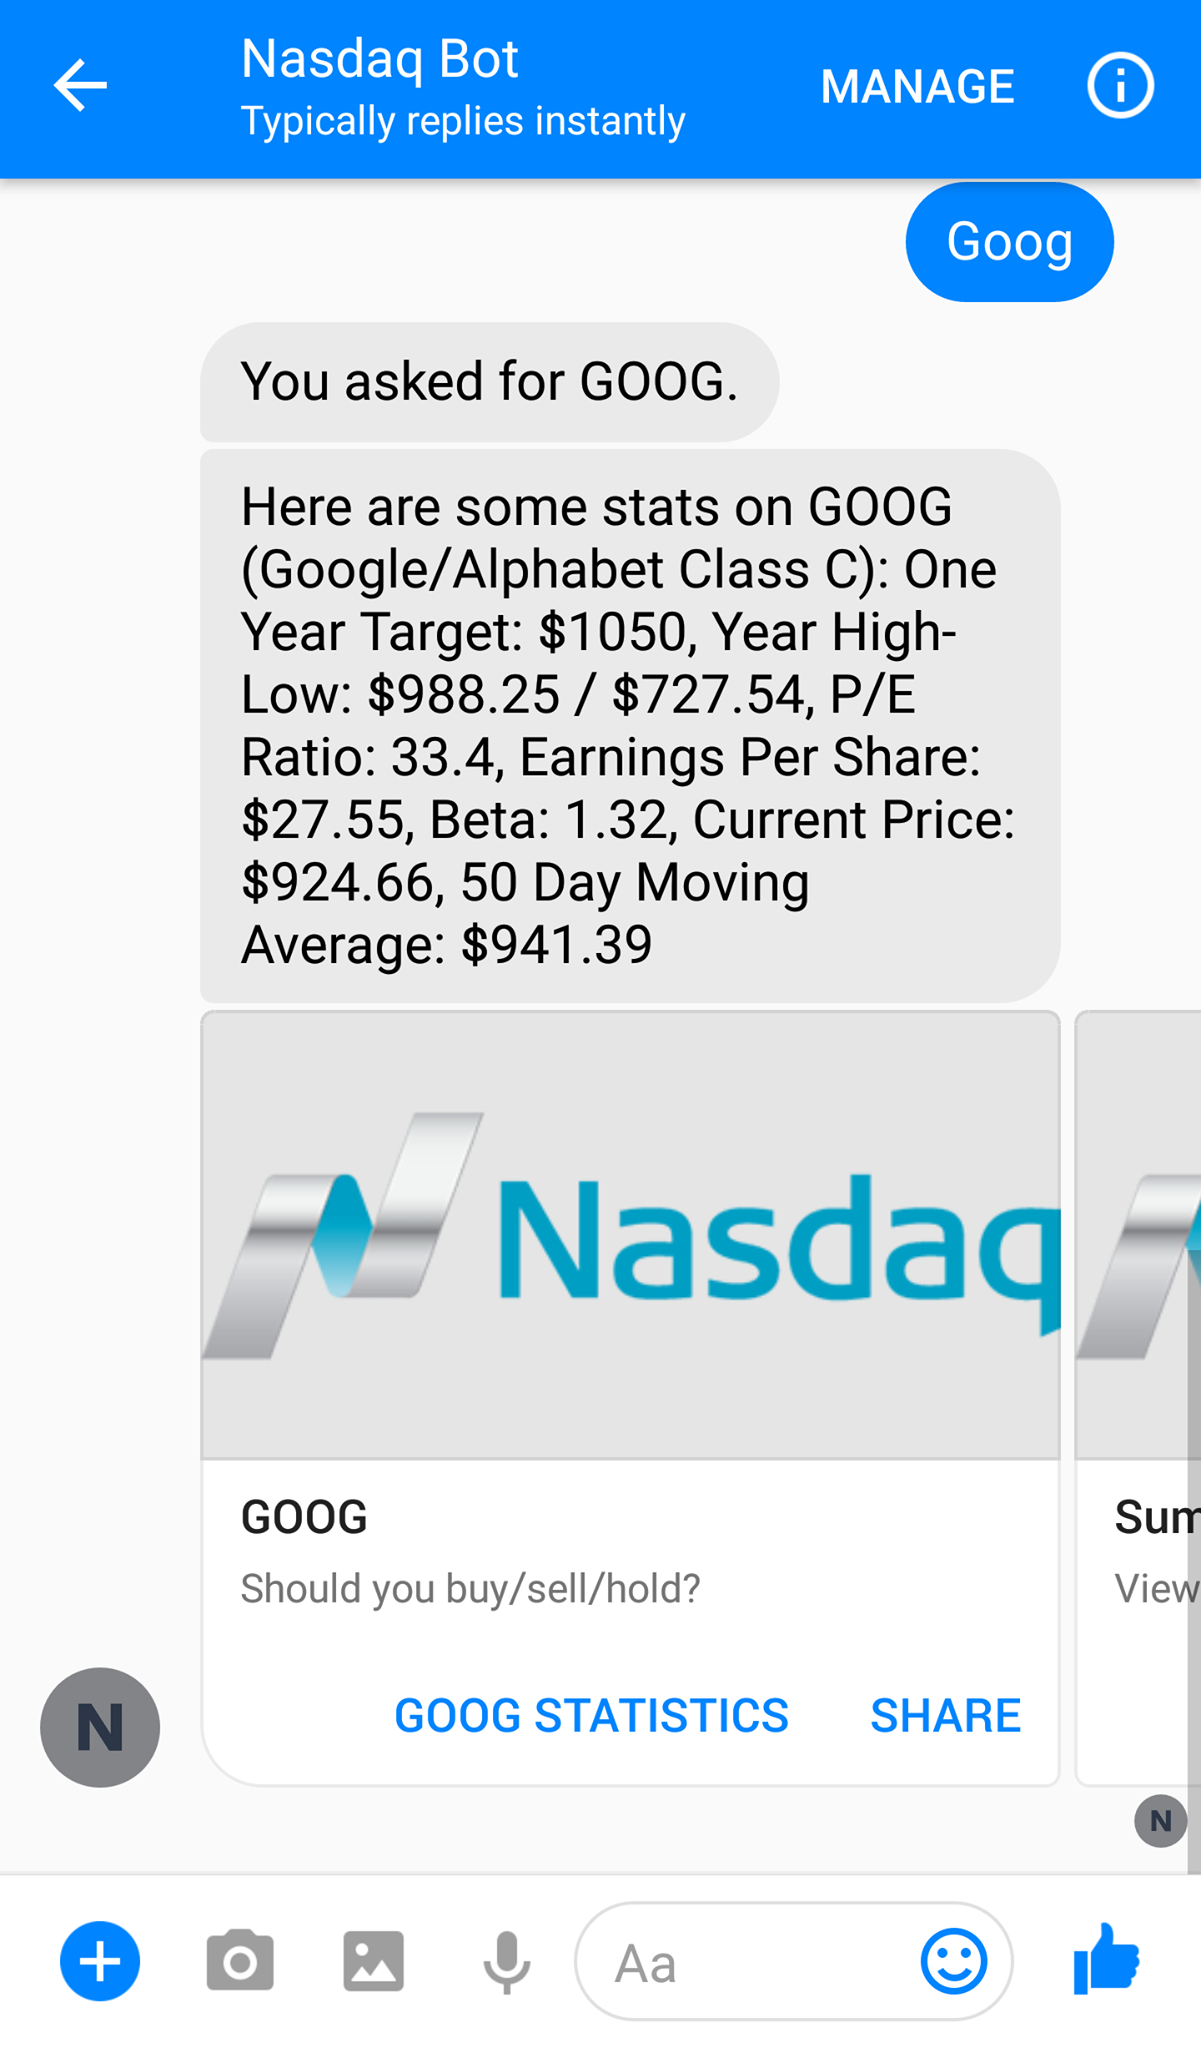Open GOOG STATISTICS link

point(591,1716)
